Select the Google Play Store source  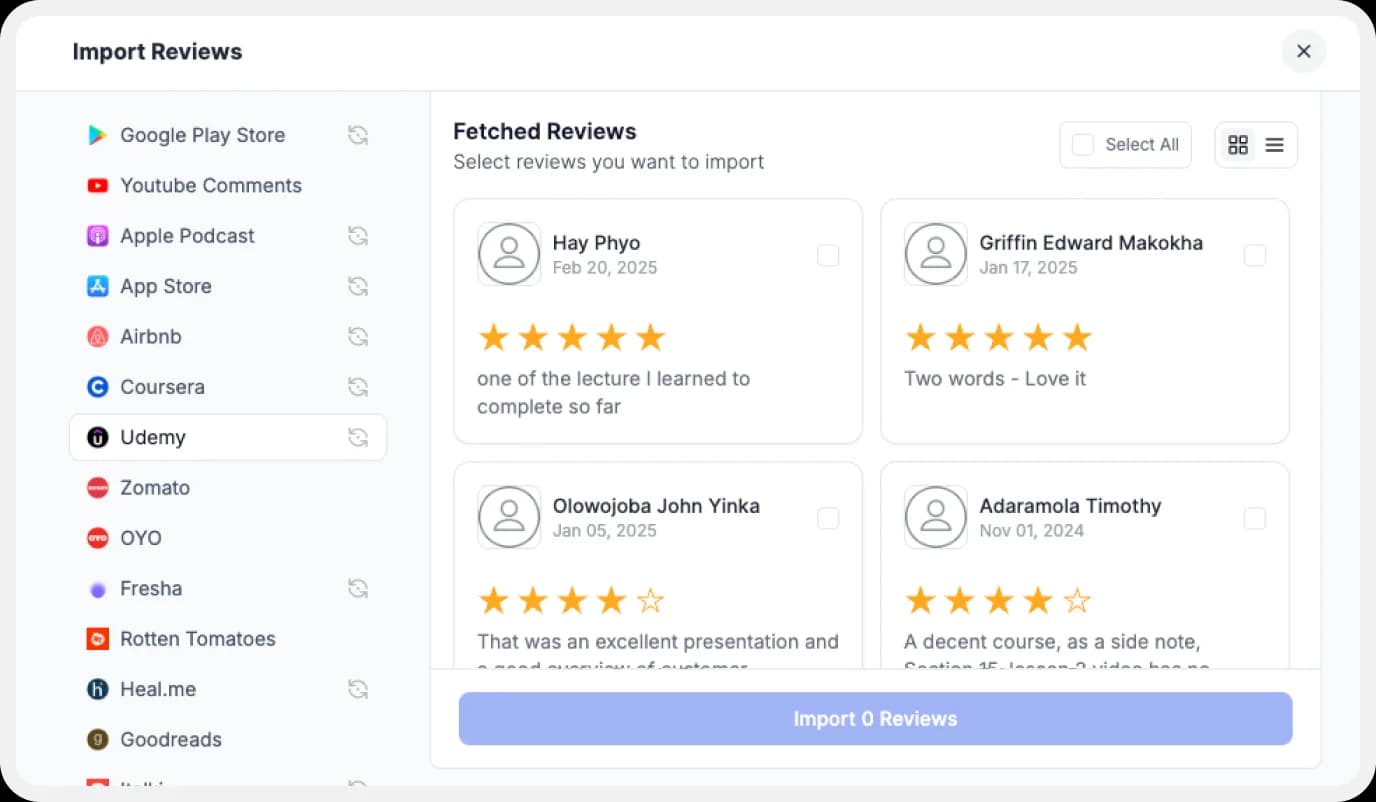(202, 135)
